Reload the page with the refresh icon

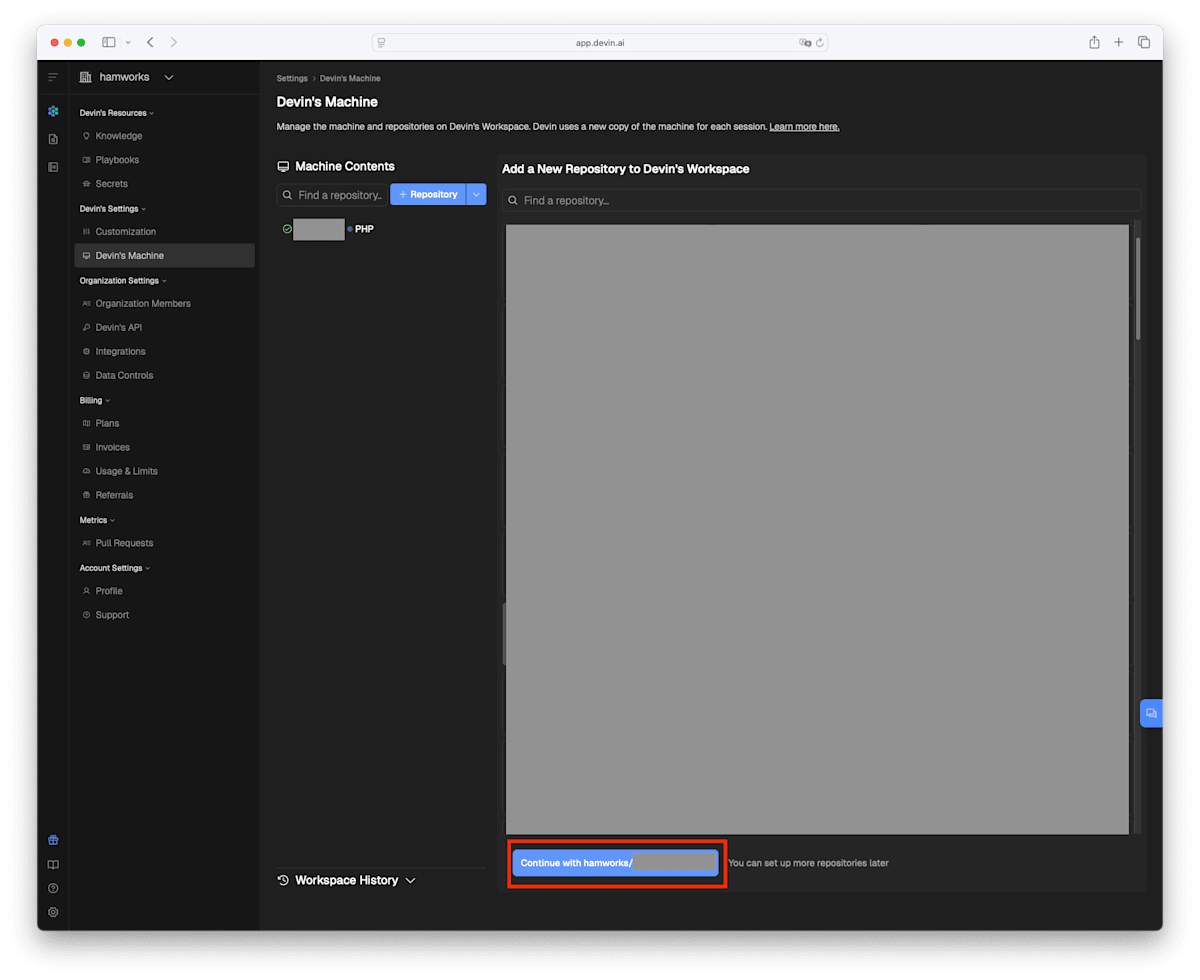pyautogui.click(x=820, y=43)
